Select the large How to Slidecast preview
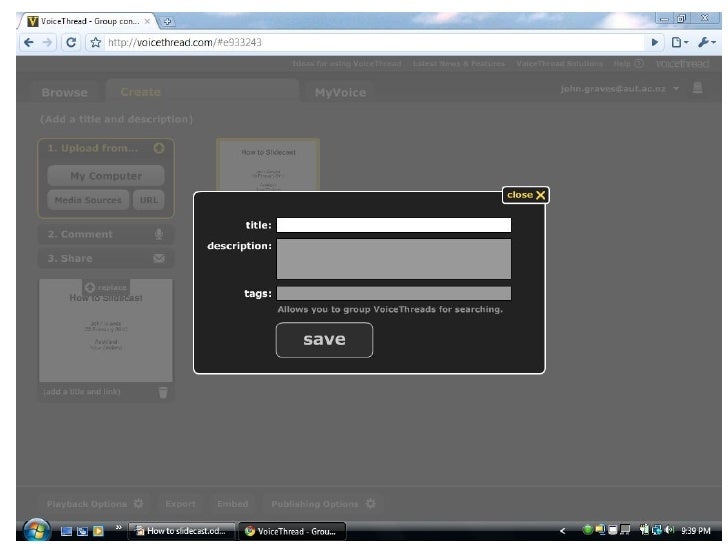 (106, 331)
